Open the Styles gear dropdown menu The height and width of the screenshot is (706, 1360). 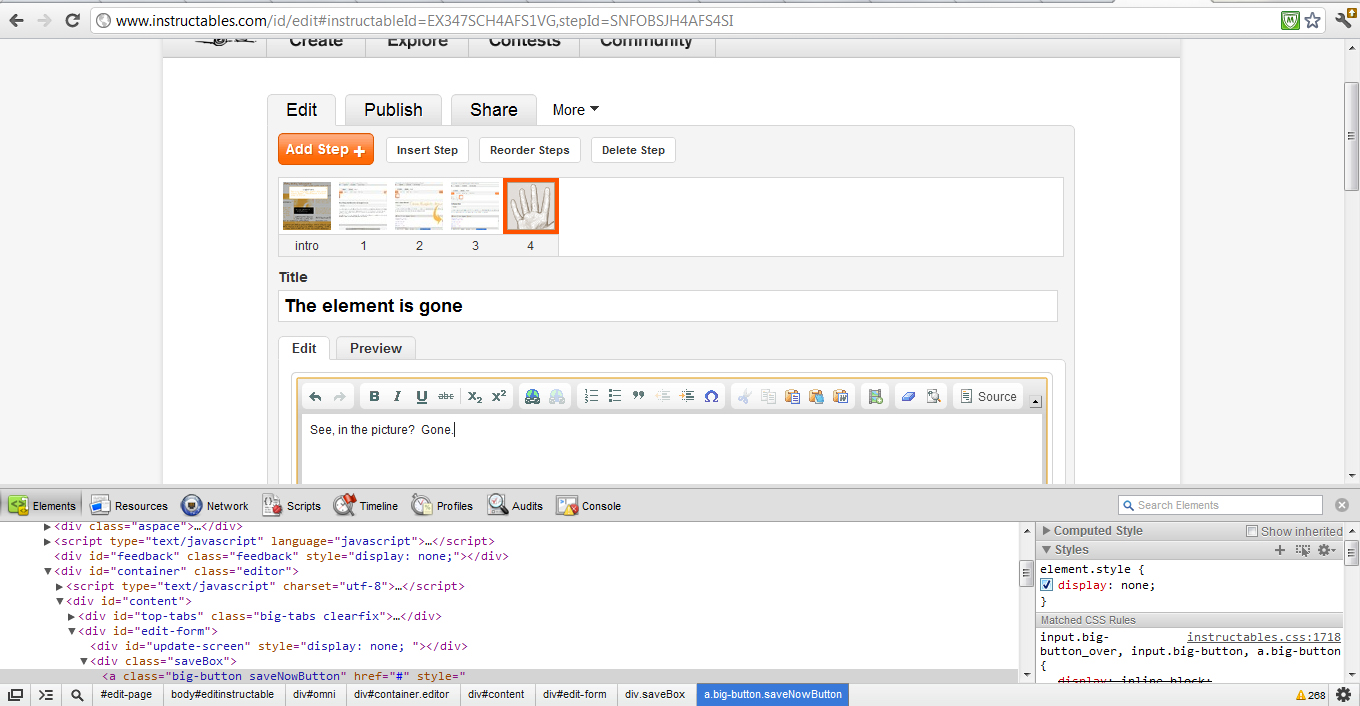click(1327, 550)
